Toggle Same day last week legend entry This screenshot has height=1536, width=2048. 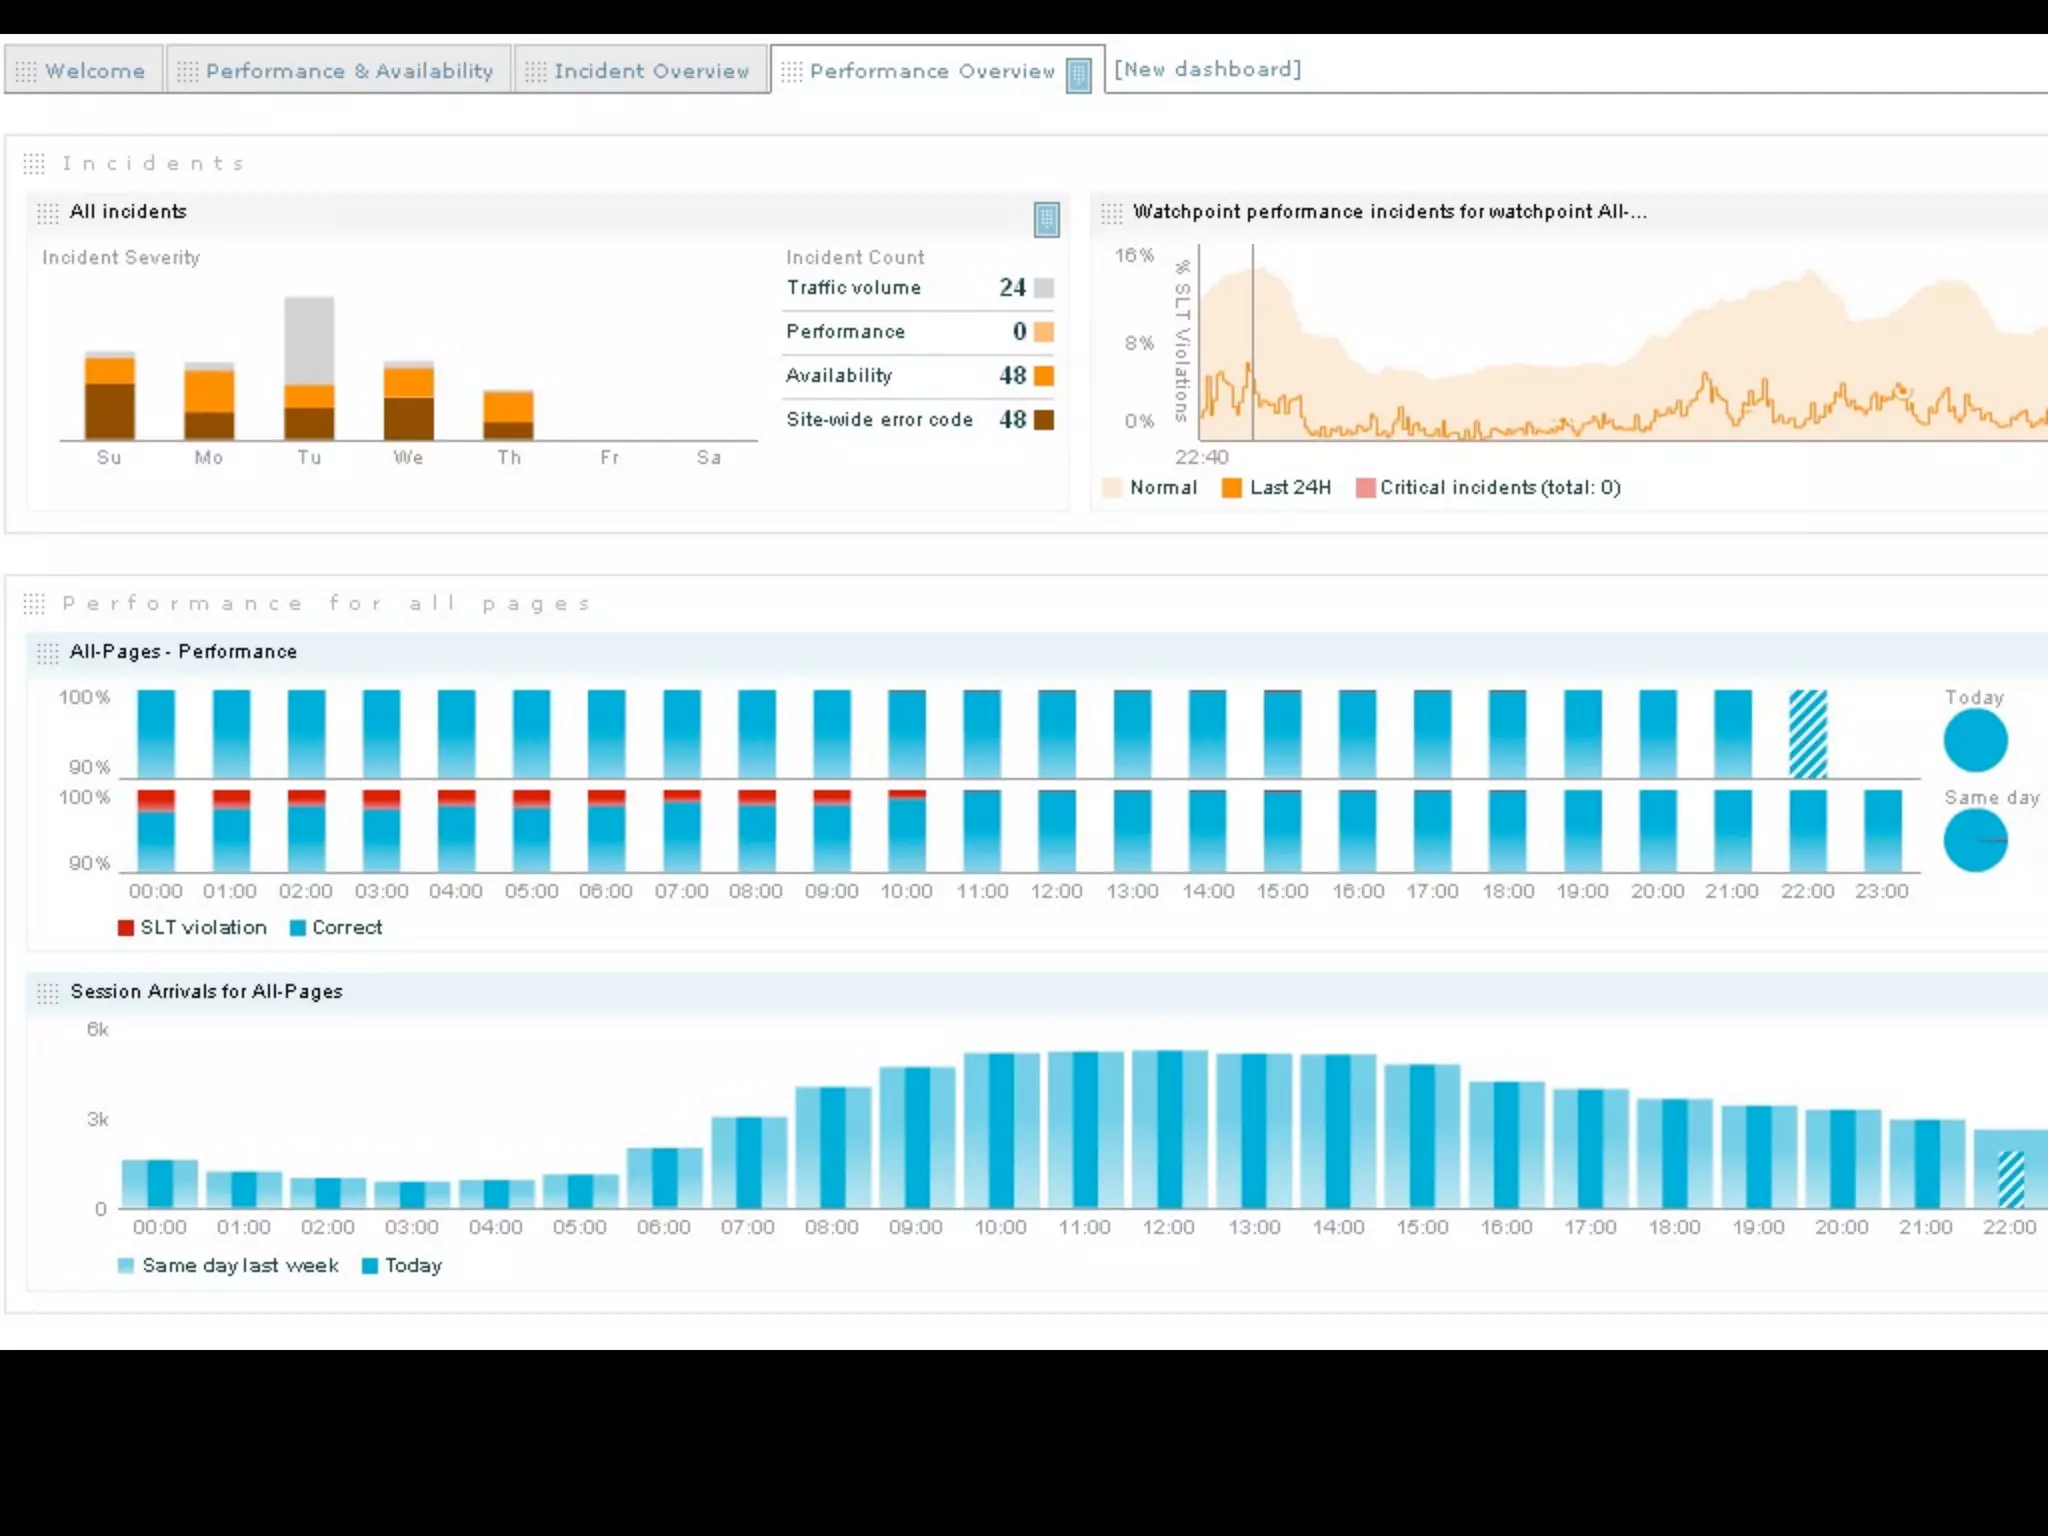229,1266
